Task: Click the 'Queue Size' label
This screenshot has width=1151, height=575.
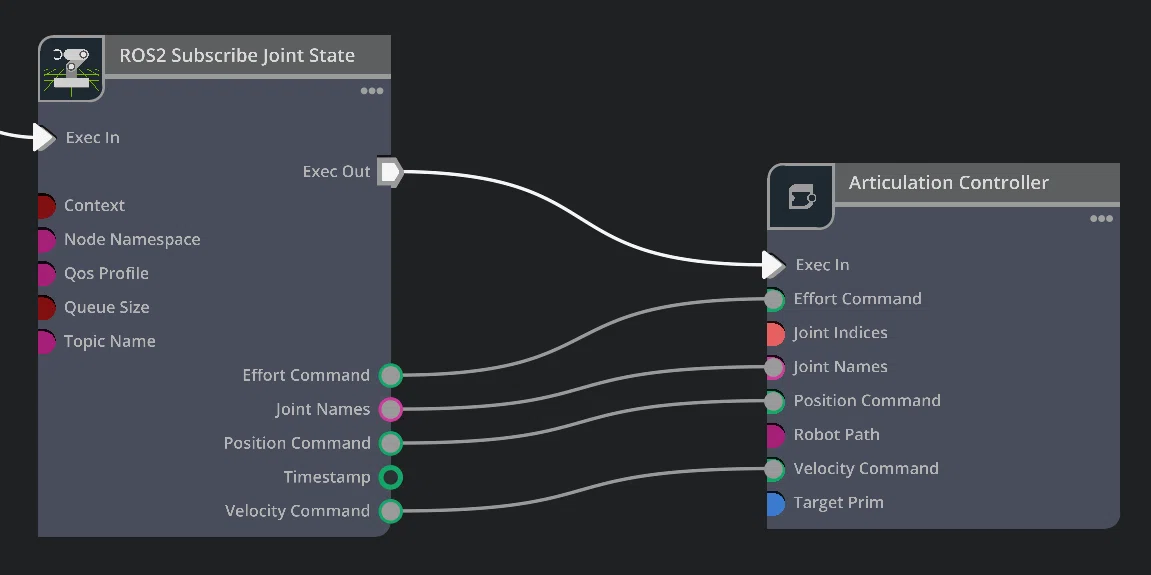Action: pyautogui.click(x=106, y=307)
